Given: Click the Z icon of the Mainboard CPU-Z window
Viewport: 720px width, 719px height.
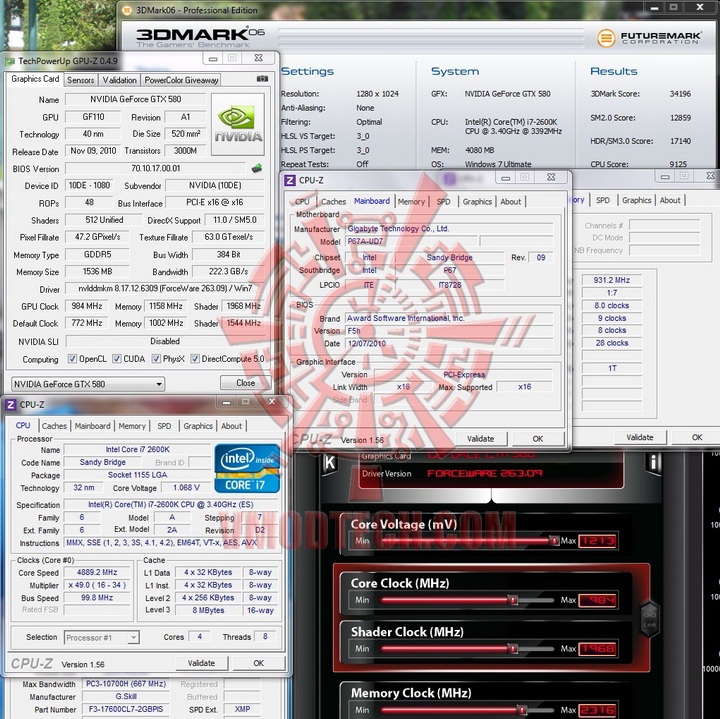Looking at the screenshot, I should pos(290,180).
